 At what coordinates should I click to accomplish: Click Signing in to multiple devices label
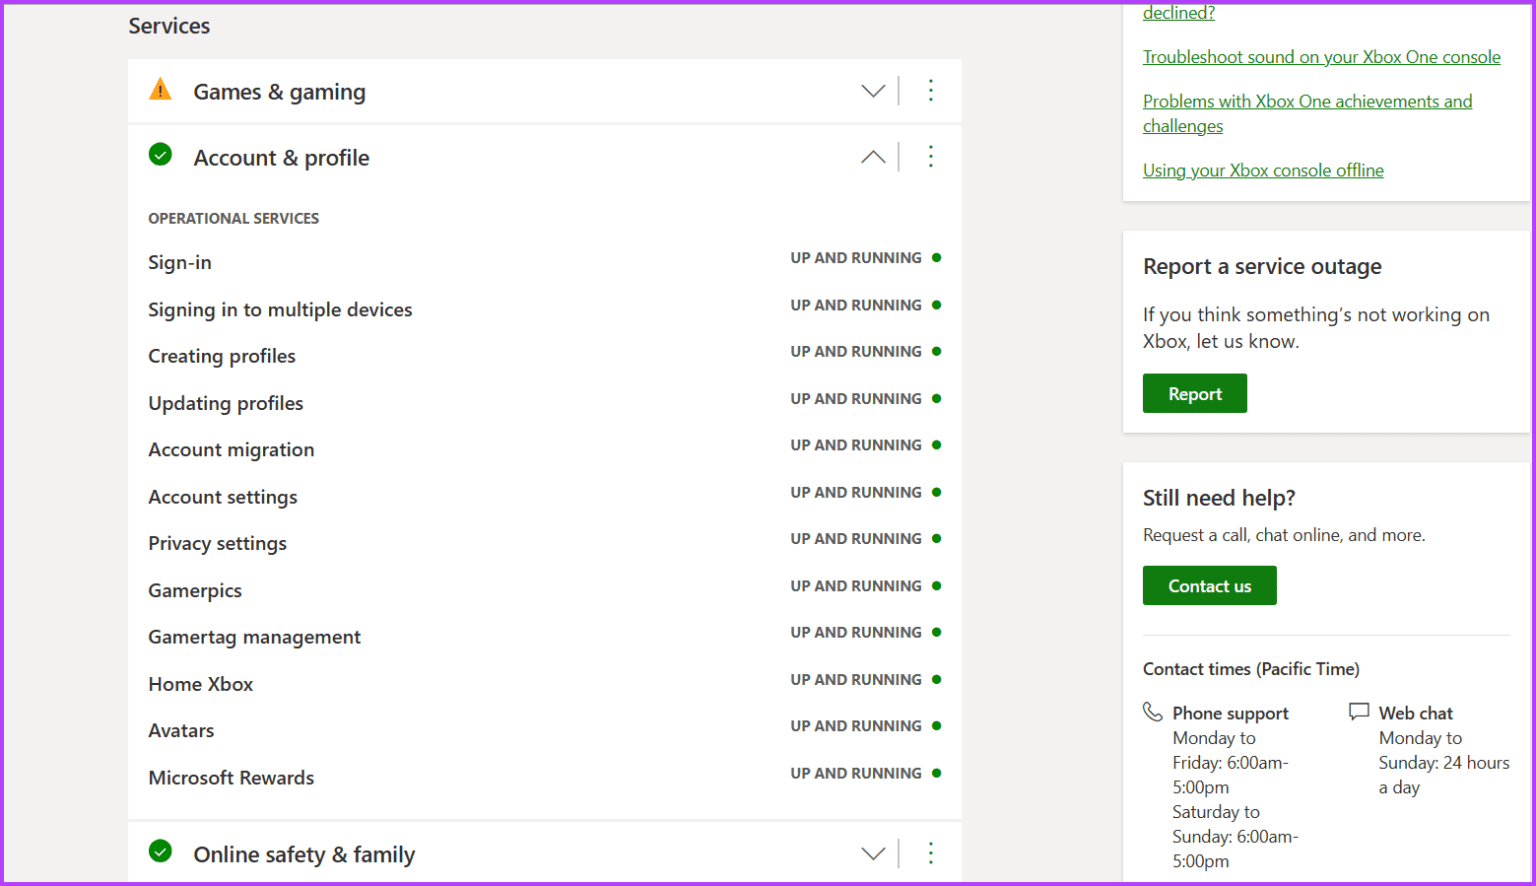click(280, 310)
